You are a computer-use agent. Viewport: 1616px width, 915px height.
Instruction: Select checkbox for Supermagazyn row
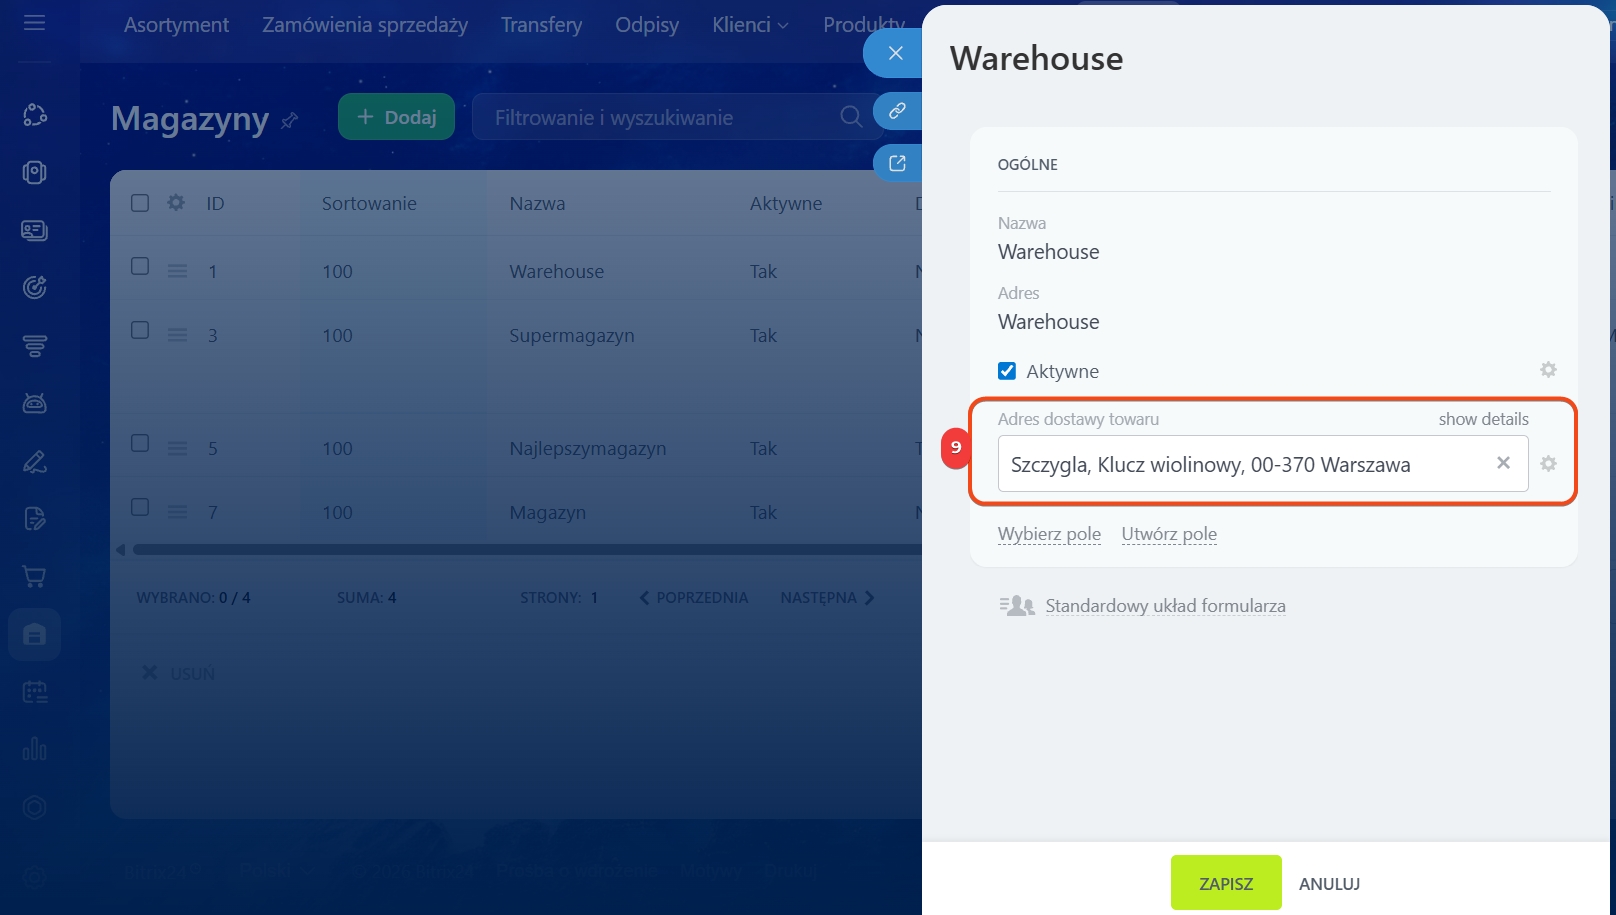[140, 331]
